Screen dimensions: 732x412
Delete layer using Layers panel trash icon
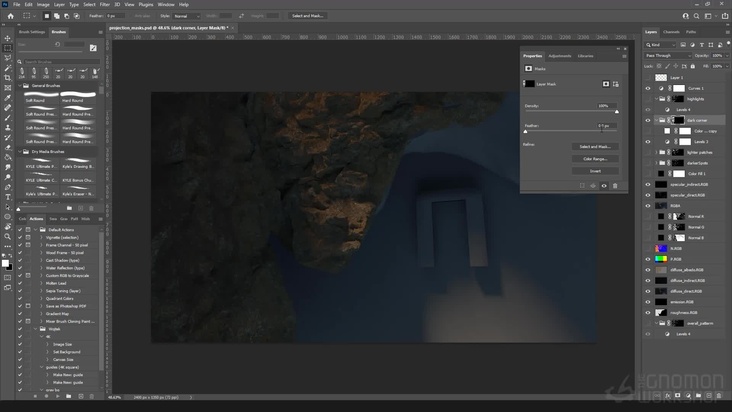tap(719, 395)
